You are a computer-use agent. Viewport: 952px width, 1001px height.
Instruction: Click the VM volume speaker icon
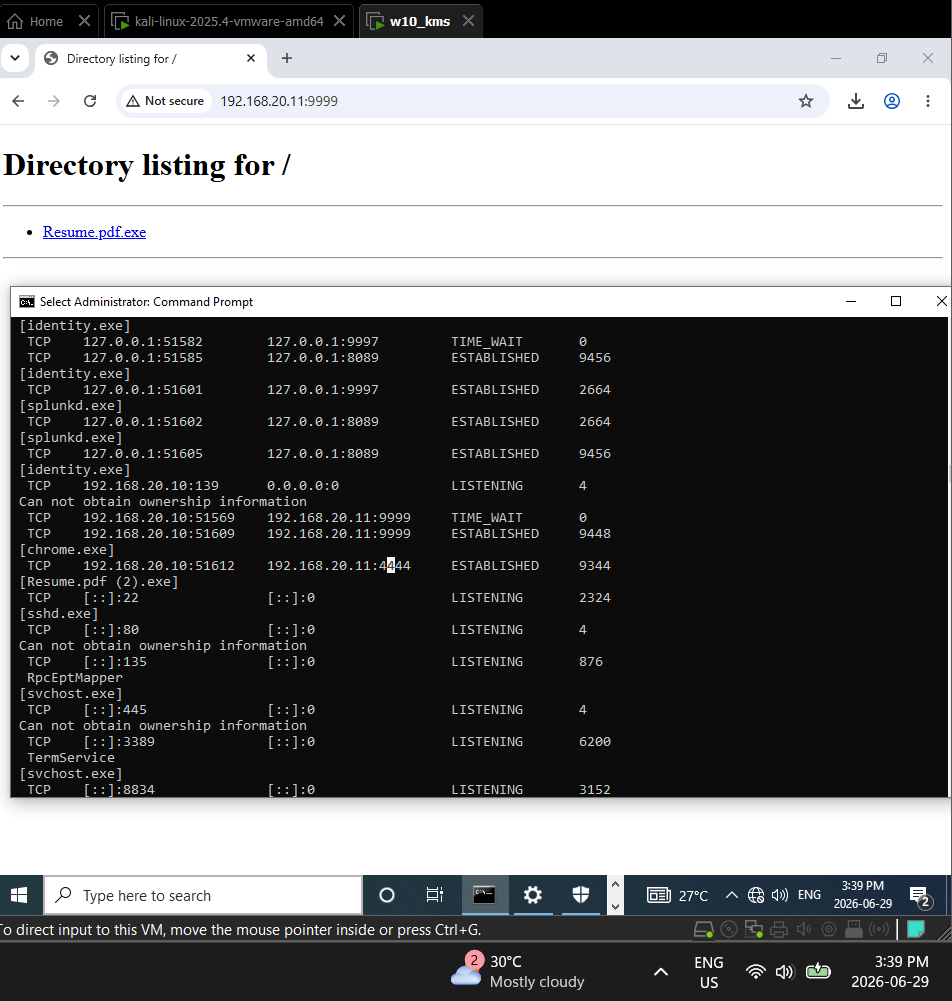tap(780, 895)
